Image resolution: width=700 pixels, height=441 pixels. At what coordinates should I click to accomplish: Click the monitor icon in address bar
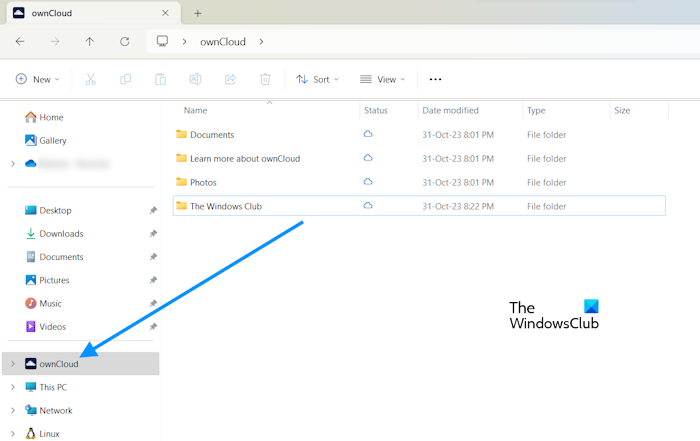162,42
